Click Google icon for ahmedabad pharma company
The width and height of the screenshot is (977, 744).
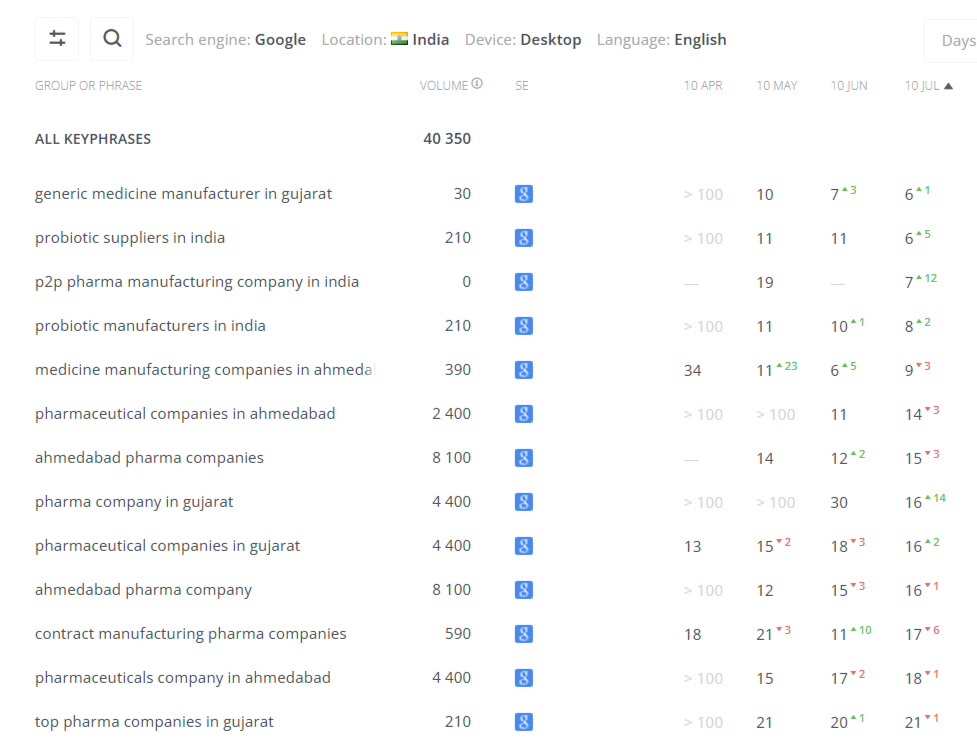[523, 590]
